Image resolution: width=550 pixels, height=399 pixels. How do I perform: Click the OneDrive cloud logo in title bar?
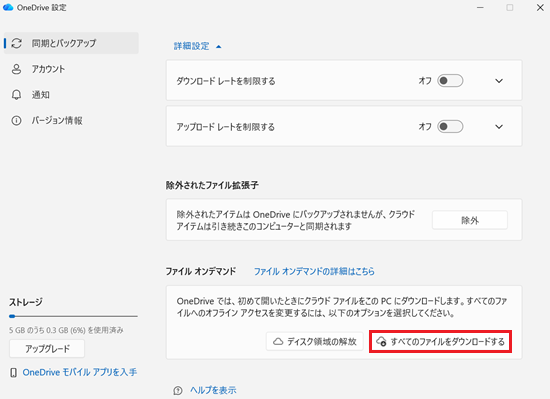coord(8,7)
